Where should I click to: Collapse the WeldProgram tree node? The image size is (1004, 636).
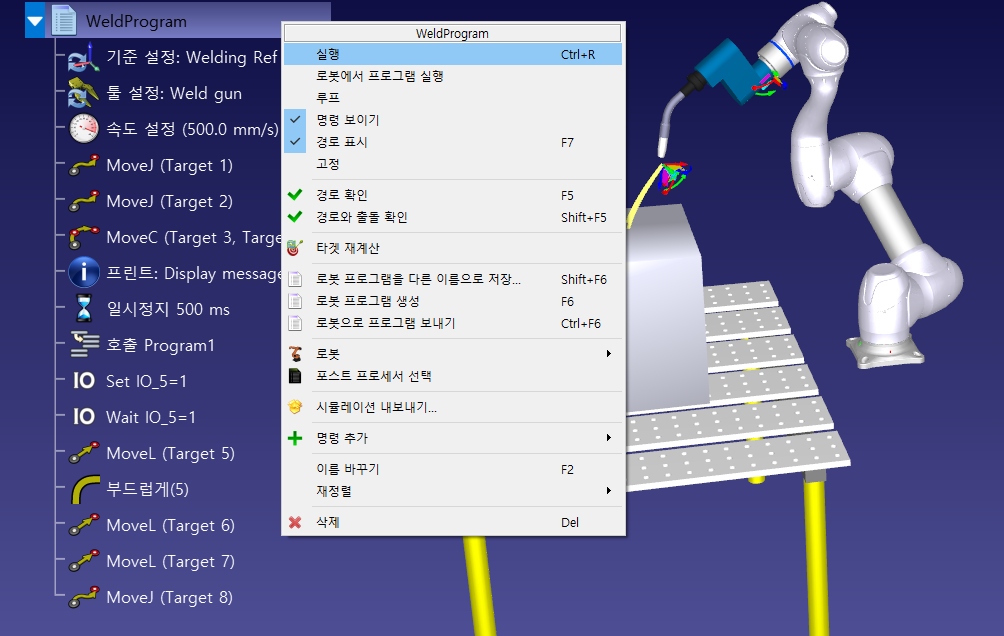(x=35, y=21)
